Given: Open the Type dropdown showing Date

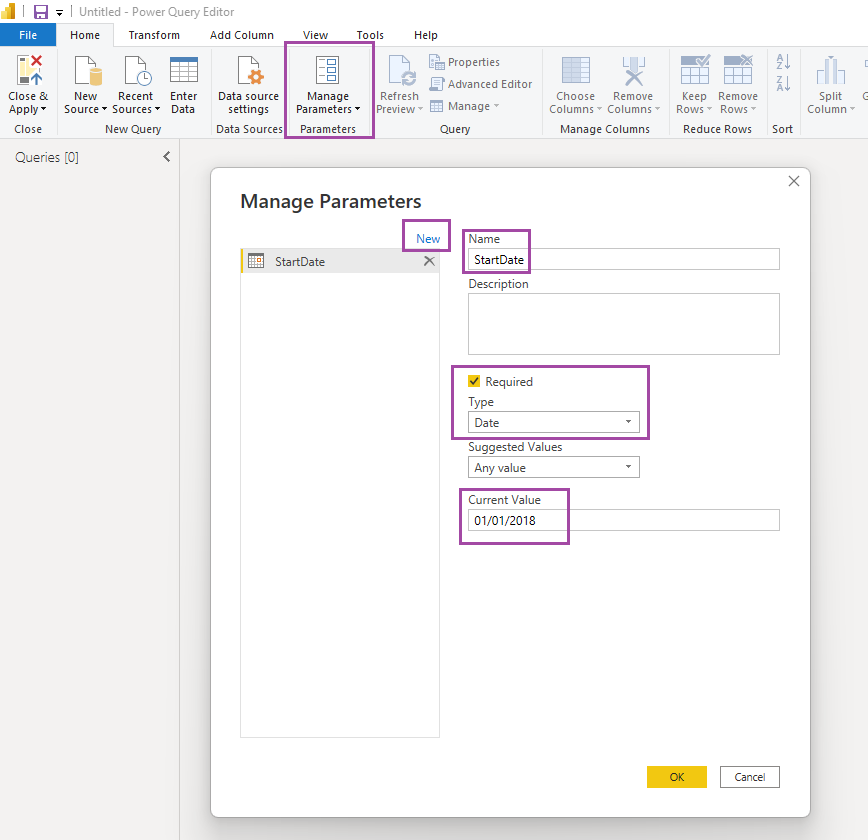Looking at the screenshot, I should point(554,422).
